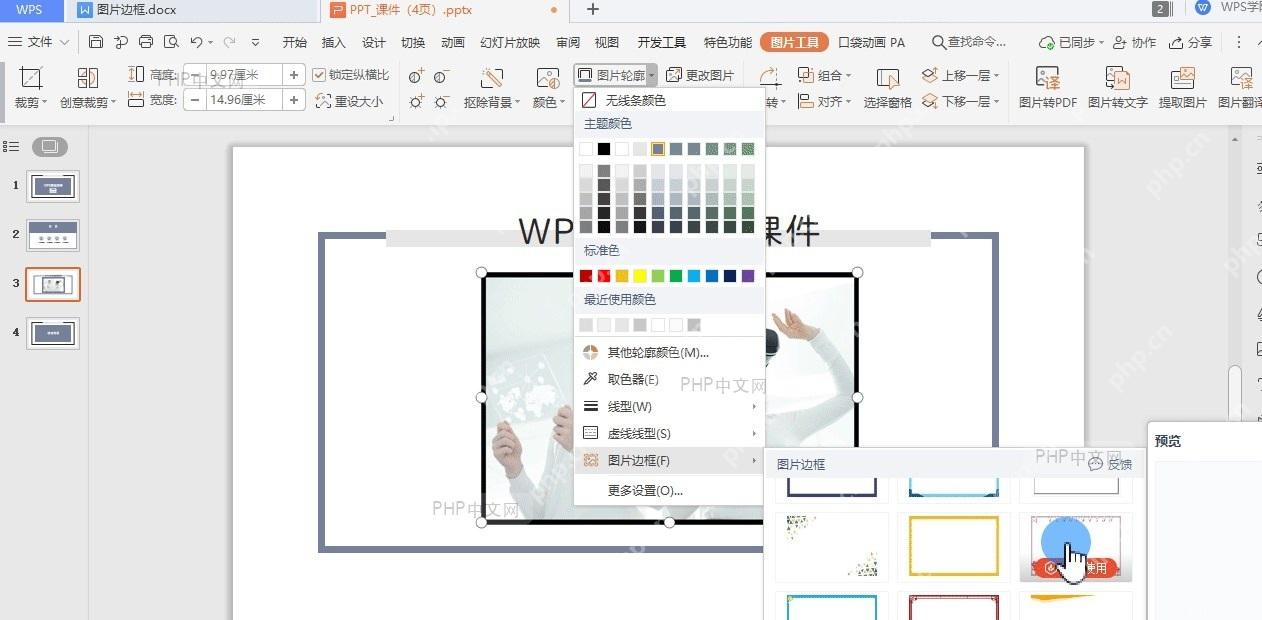Click the height plus stepper button

(x=294, y=75)
